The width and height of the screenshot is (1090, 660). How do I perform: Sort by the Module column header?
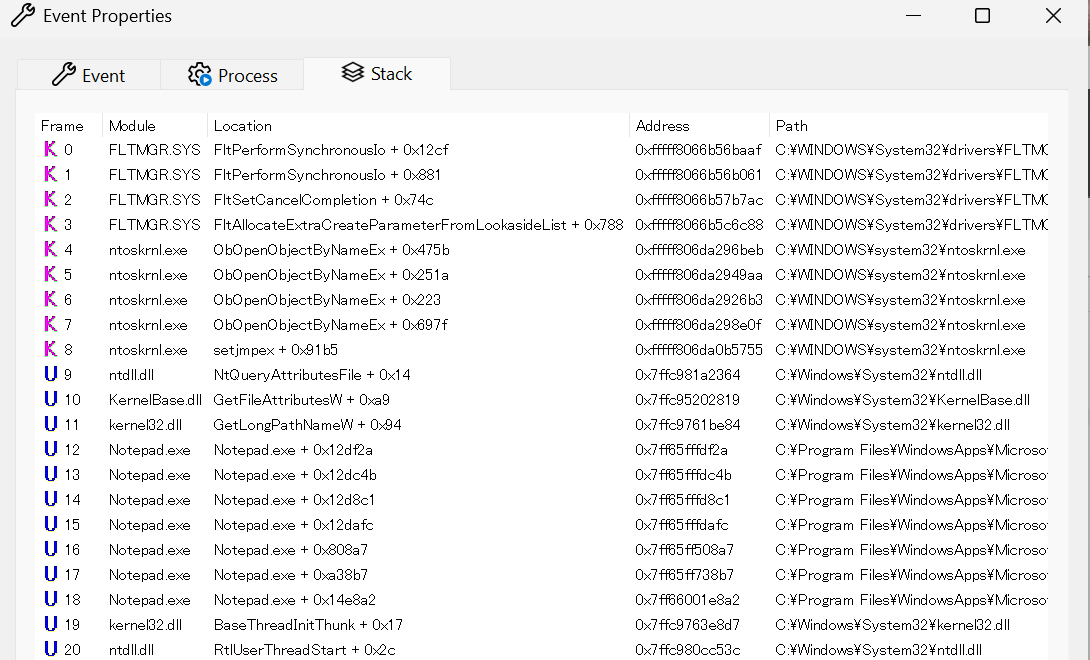click(132, 126)
